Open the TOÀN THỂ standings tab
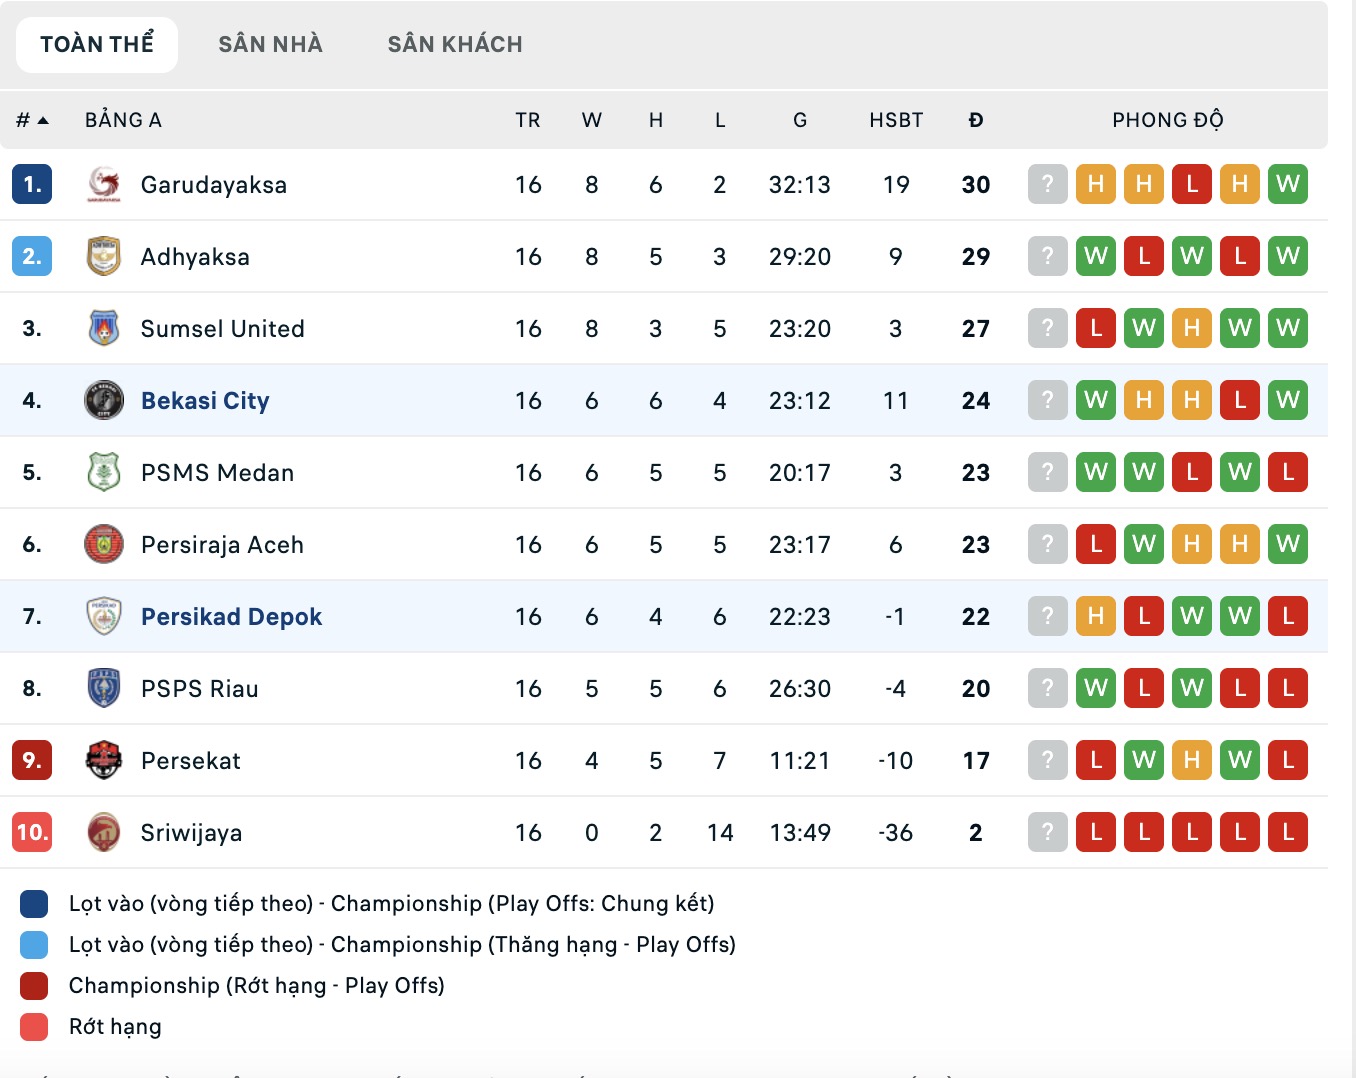1356x1078 pixels. [97, 44]
